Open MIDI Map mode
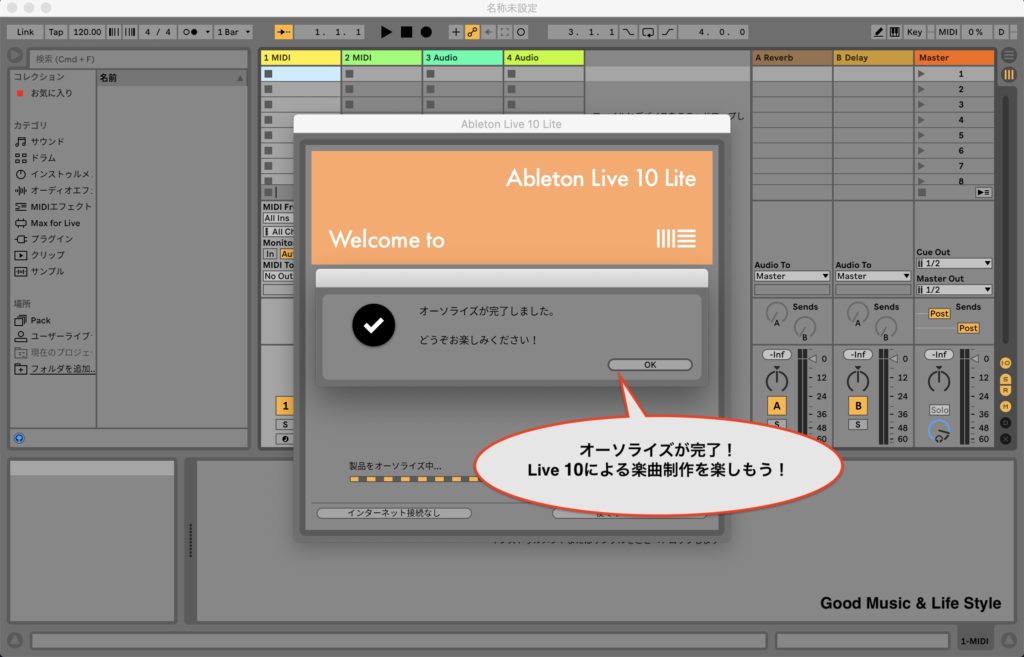Image resolution: width=1024 pixels, height=657 pixels. point(948,31)
